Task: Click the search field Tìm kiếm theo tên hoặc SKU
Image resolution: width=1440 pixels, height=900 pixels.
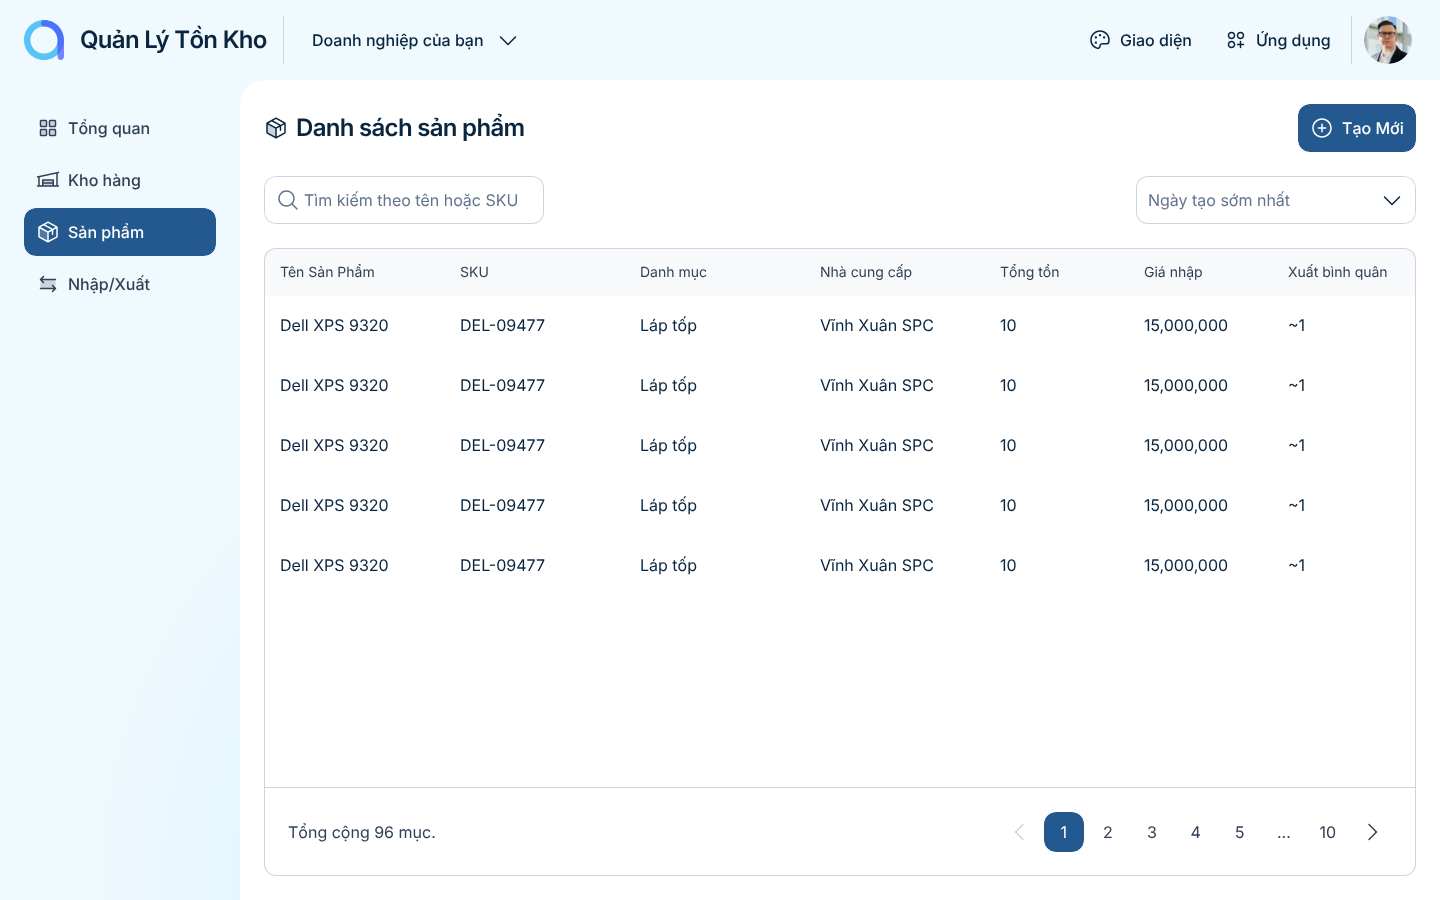Action: (404, 200)
